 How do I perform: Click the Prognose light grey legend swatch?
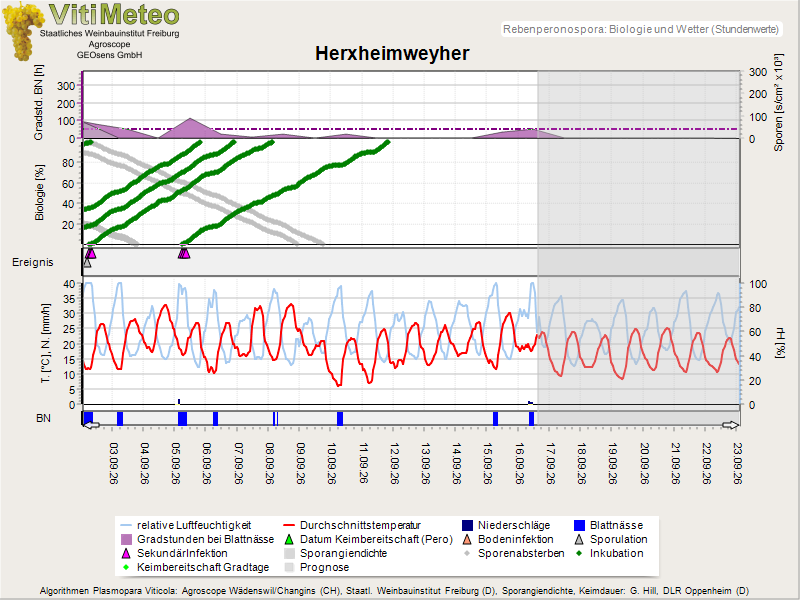click(289, 567)
